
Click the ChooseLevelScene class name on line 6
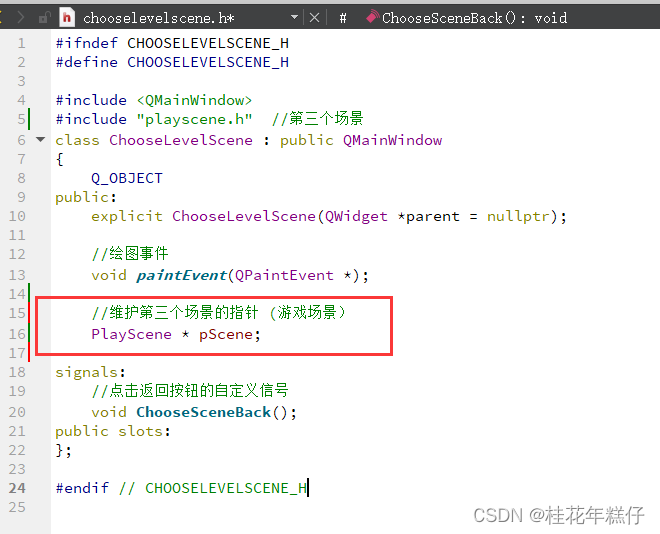181,140
